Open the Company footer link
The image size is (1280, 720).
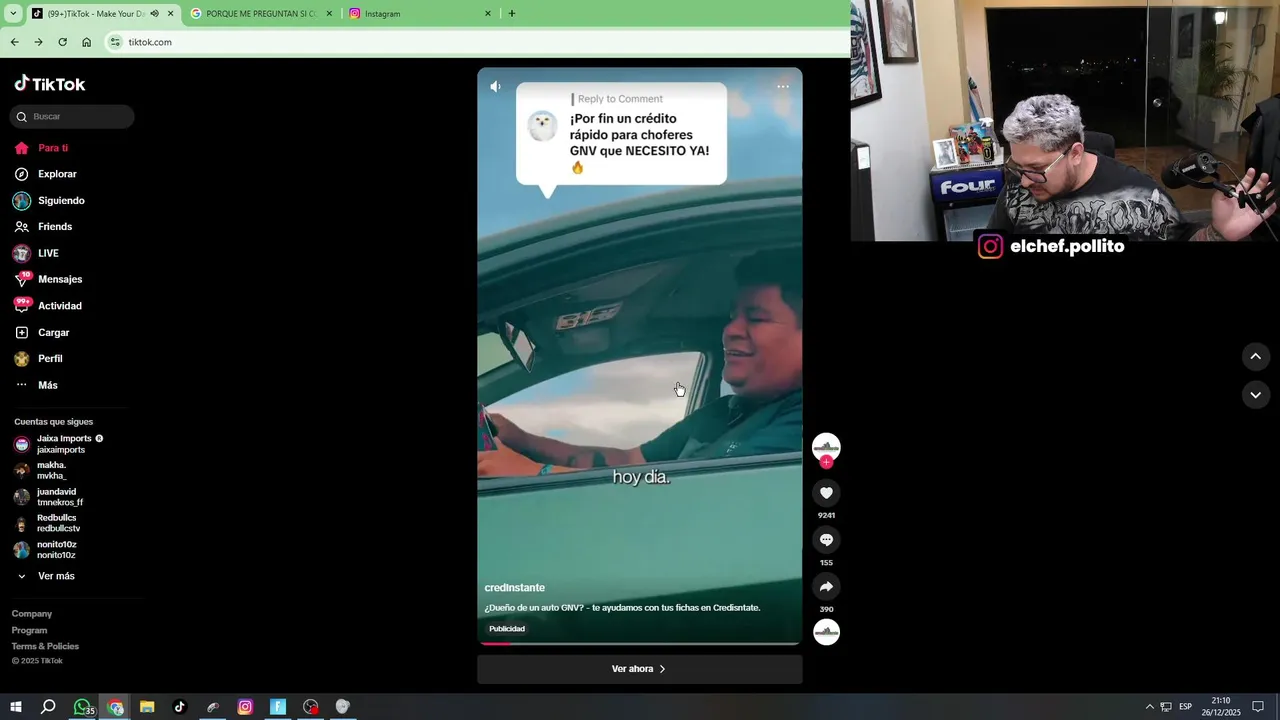32,614
